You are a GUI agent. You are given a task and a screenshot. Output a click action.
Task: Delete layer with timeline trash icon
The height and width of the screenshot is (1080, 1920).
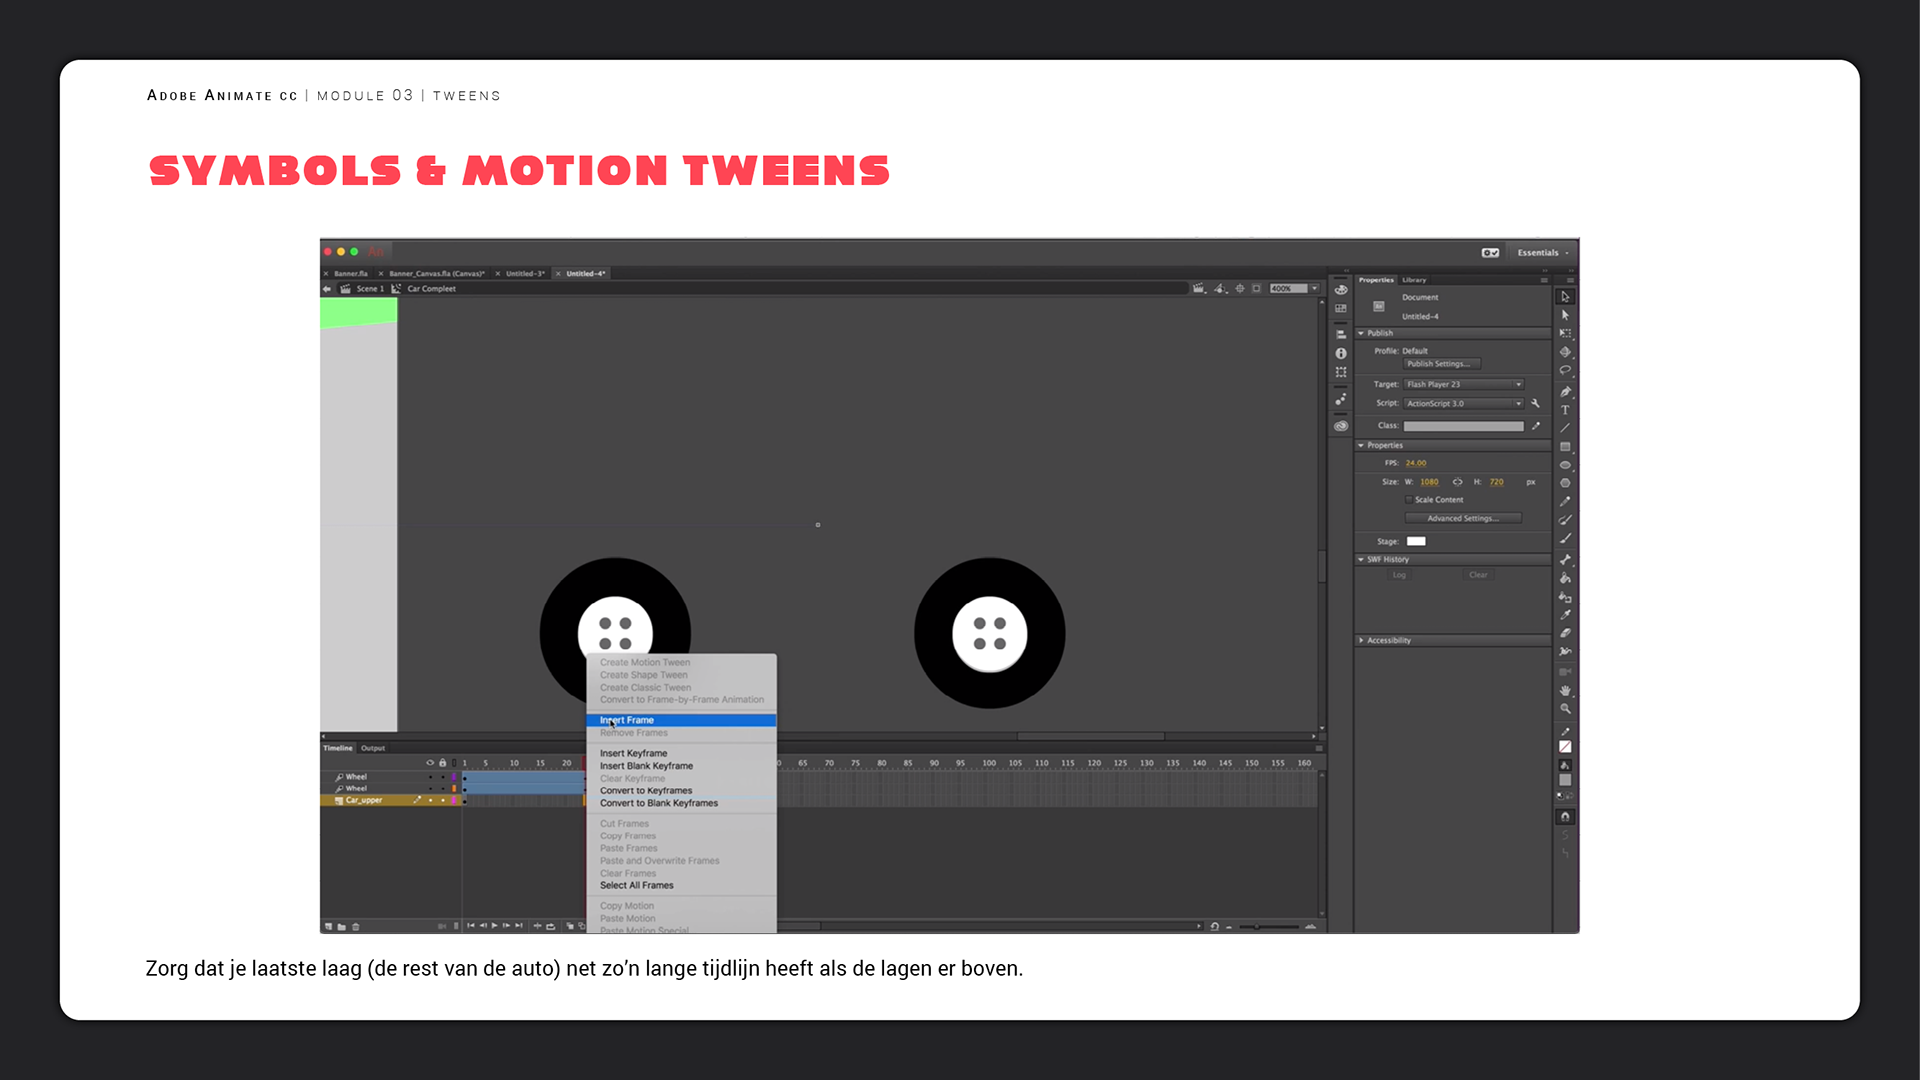pos(356,927)
